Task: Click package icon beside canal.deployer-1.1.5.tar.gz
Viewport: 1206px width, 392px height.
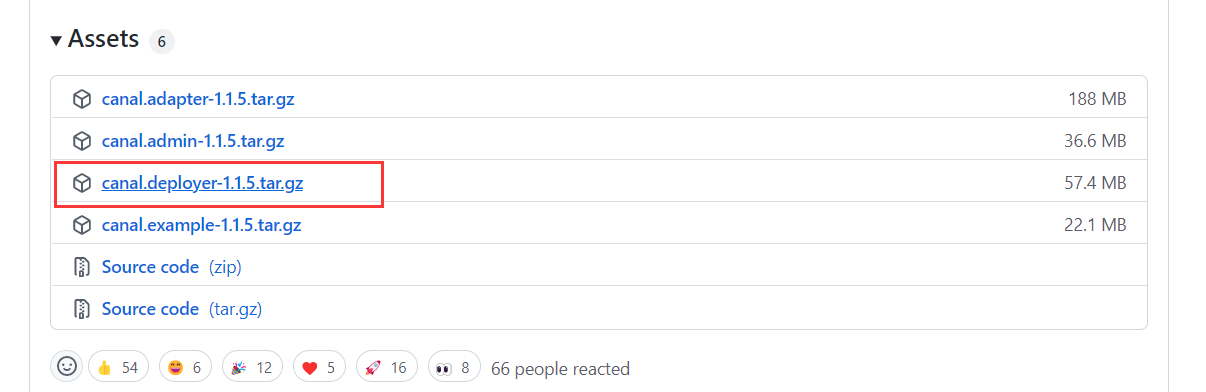Action: pyautogui.click(x=82, y=183)
